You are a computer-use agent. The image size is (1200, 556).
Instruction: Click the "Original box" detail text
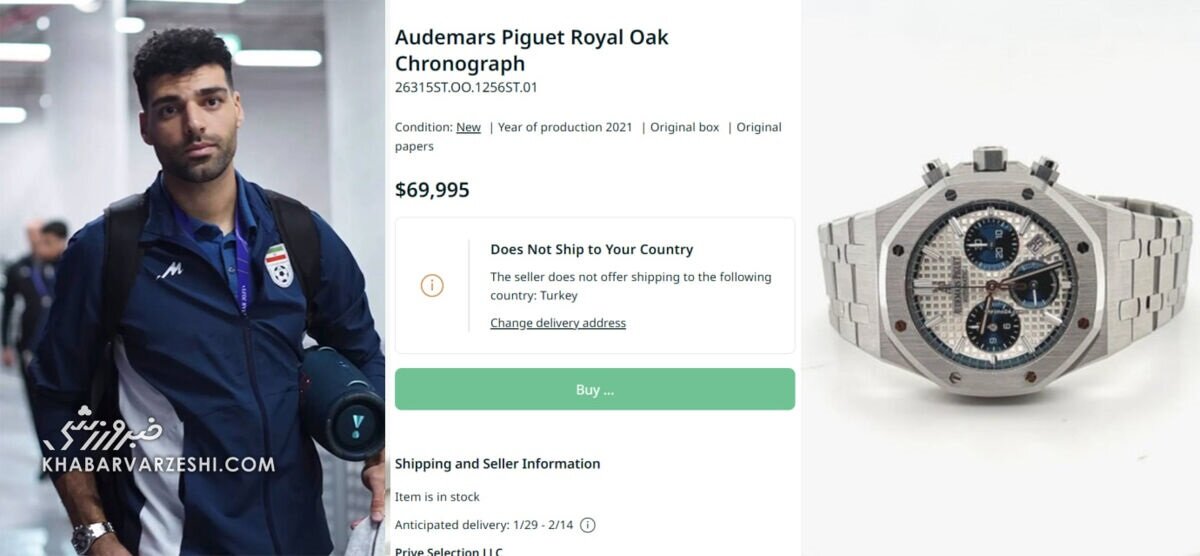tap(685, 127)
